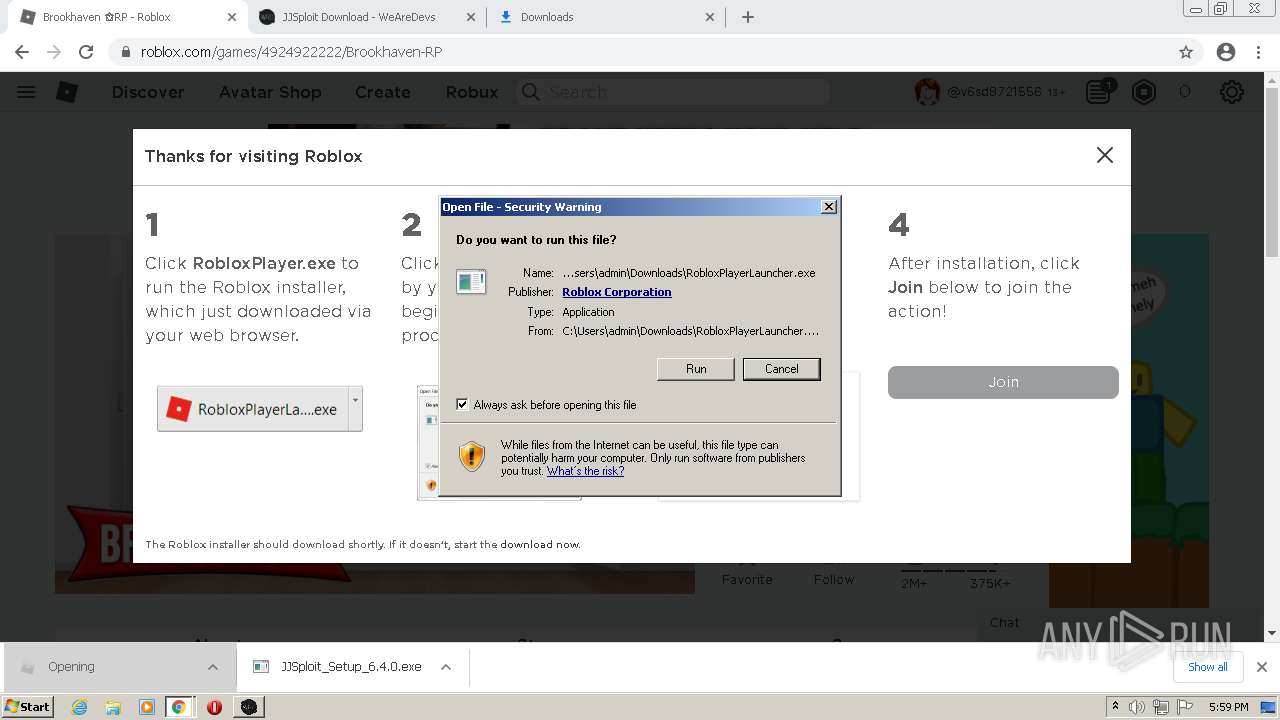
Task: Open the Windows Start menu
Action: pos(28,706)
